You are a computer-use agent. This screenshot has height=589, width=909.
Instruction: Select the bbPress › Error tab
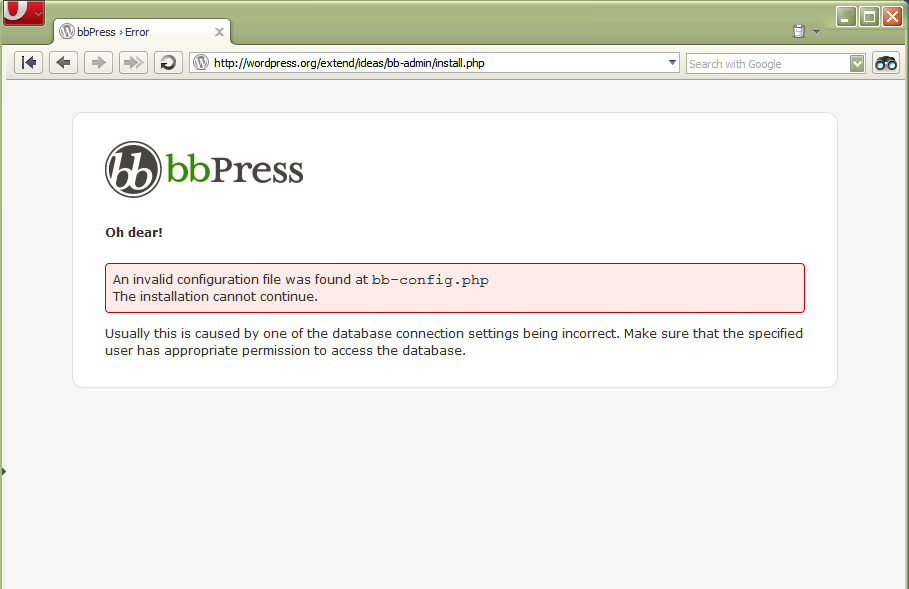click(143, 32)
